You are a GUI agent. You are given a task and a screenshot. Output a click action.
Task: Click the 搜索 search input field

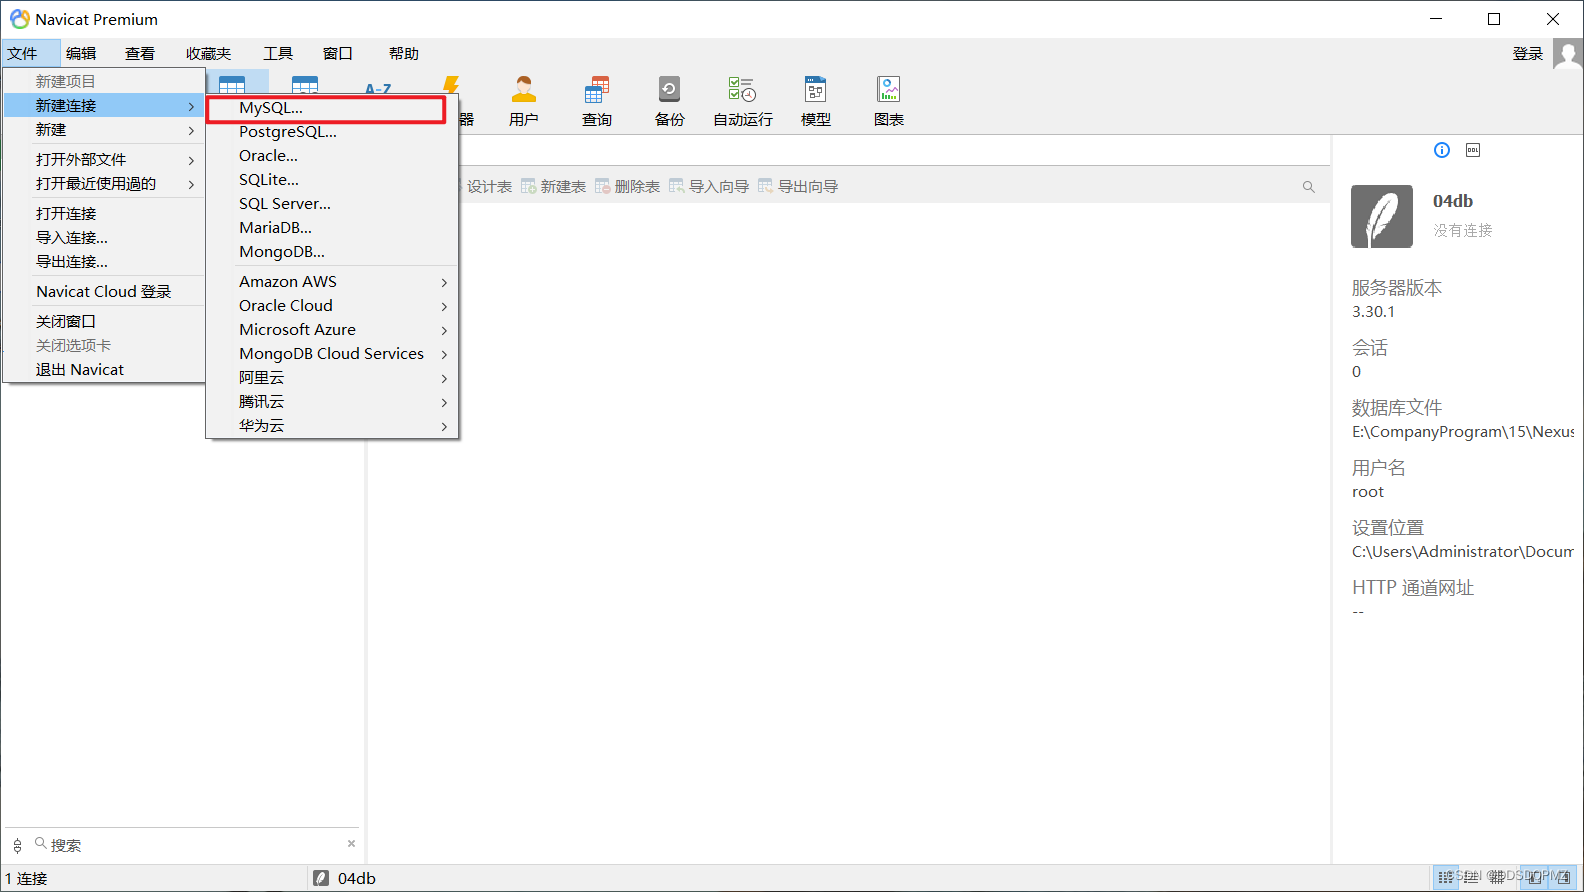pyautogui.click(x=195, y=845)
